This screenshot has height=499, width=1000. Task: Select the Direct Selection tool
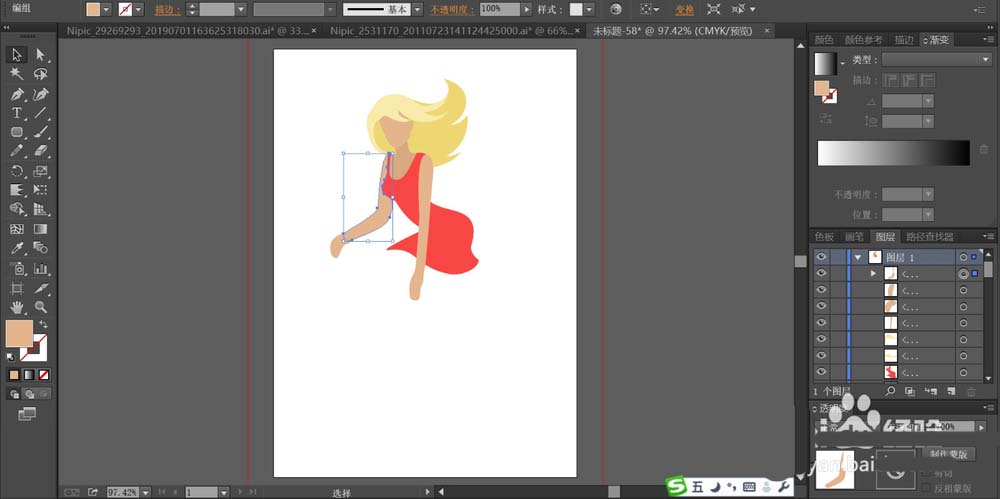pos(41,54)
